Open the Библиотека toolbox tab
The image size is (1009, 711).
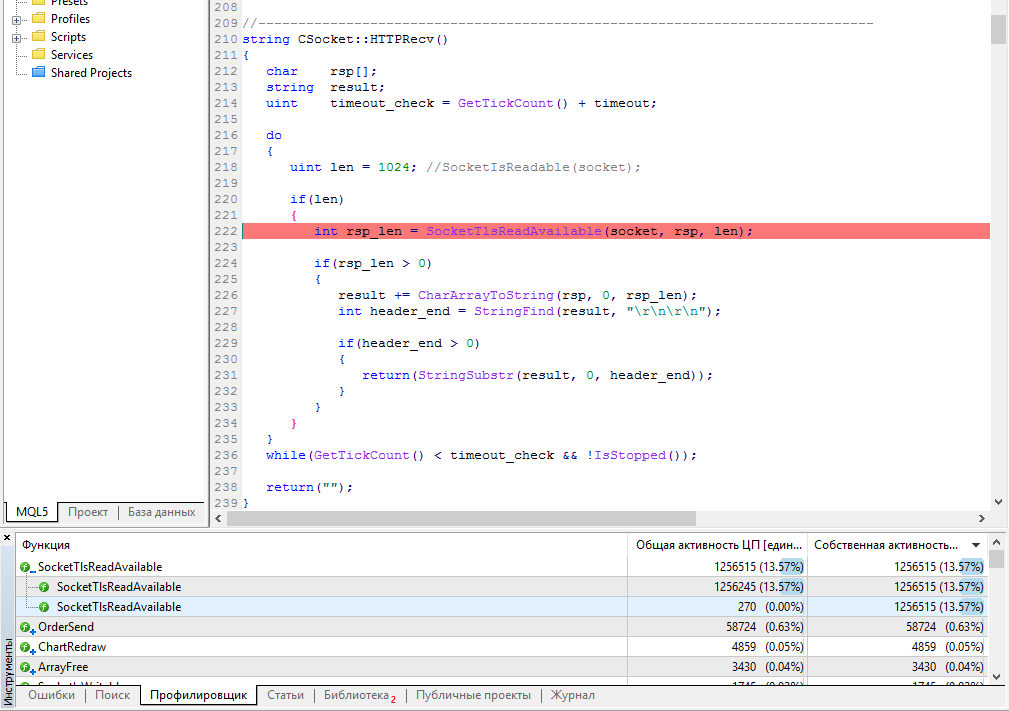359,695
